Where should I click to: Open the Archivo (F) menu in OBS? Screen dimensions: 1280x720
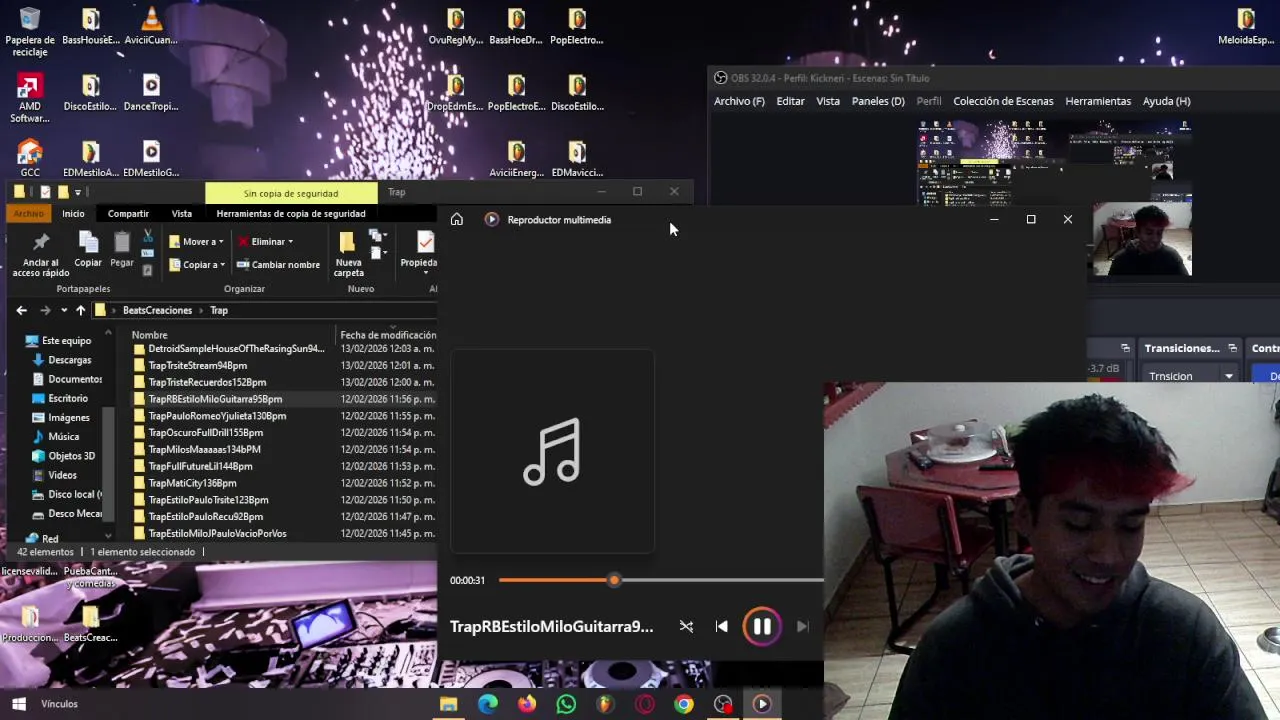click(739, 101)
